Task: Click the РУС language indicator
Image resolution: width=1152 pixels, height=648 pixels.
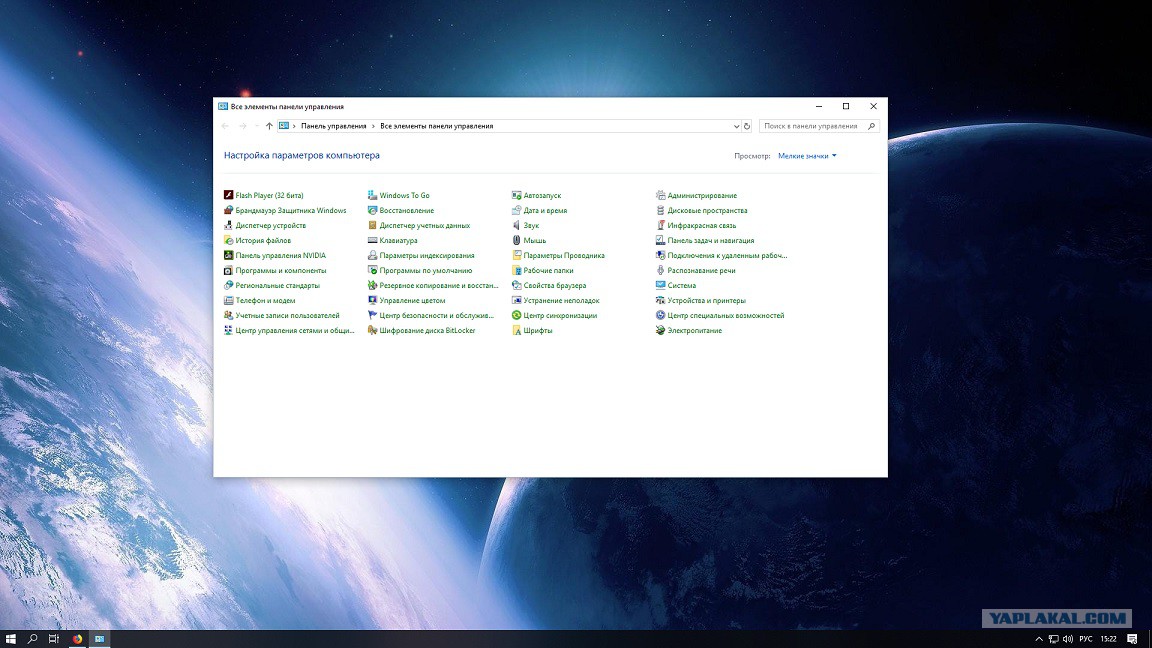Action: point(1086,639)
